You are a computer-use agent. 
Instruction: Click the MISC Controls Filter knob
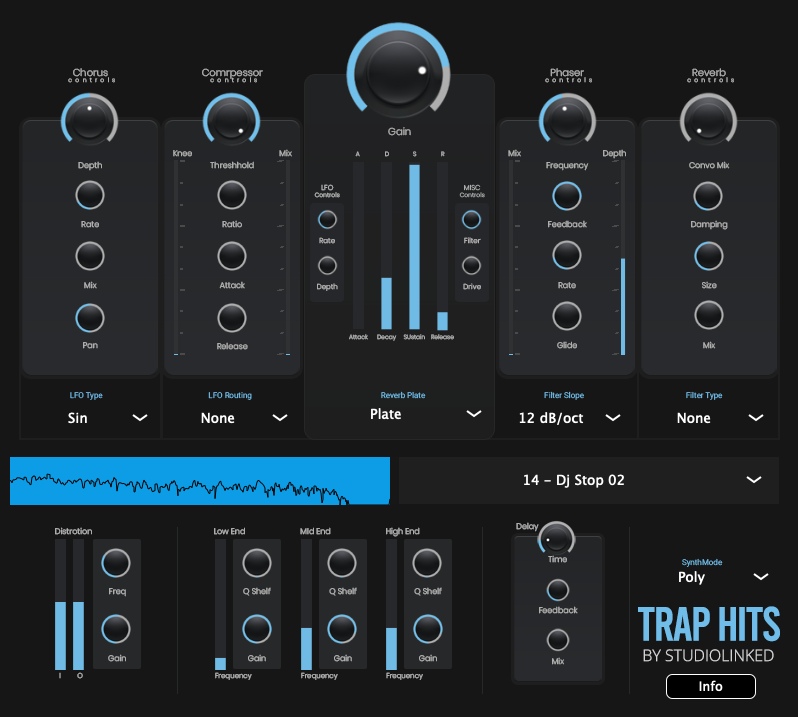point(471,220)
